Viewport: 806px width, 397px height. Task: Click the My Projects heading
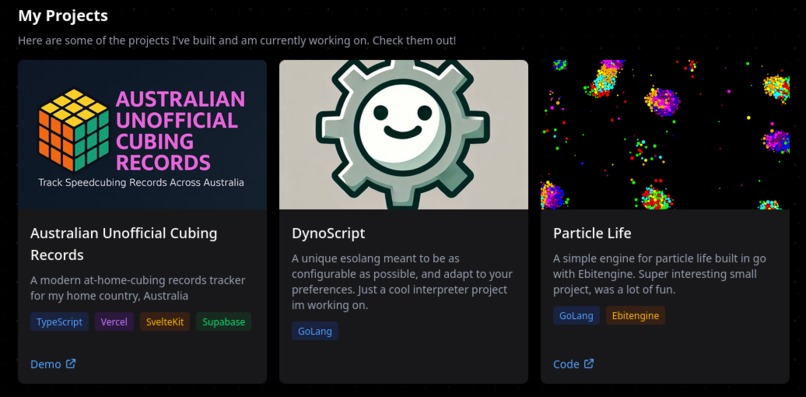click(x=63, y=15)
